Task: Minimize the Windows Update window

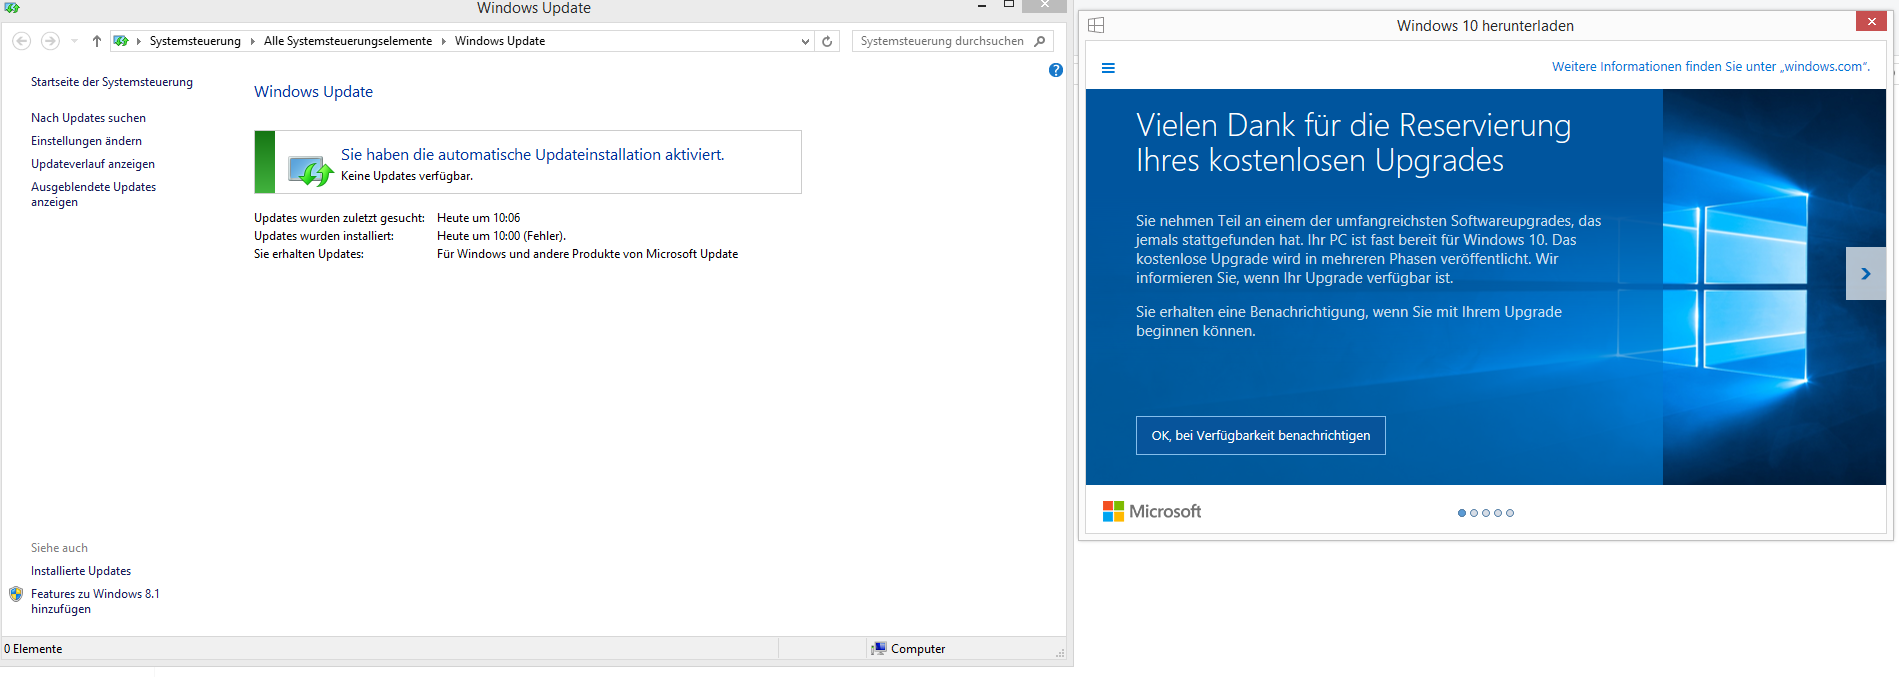Action: point(982,5)
